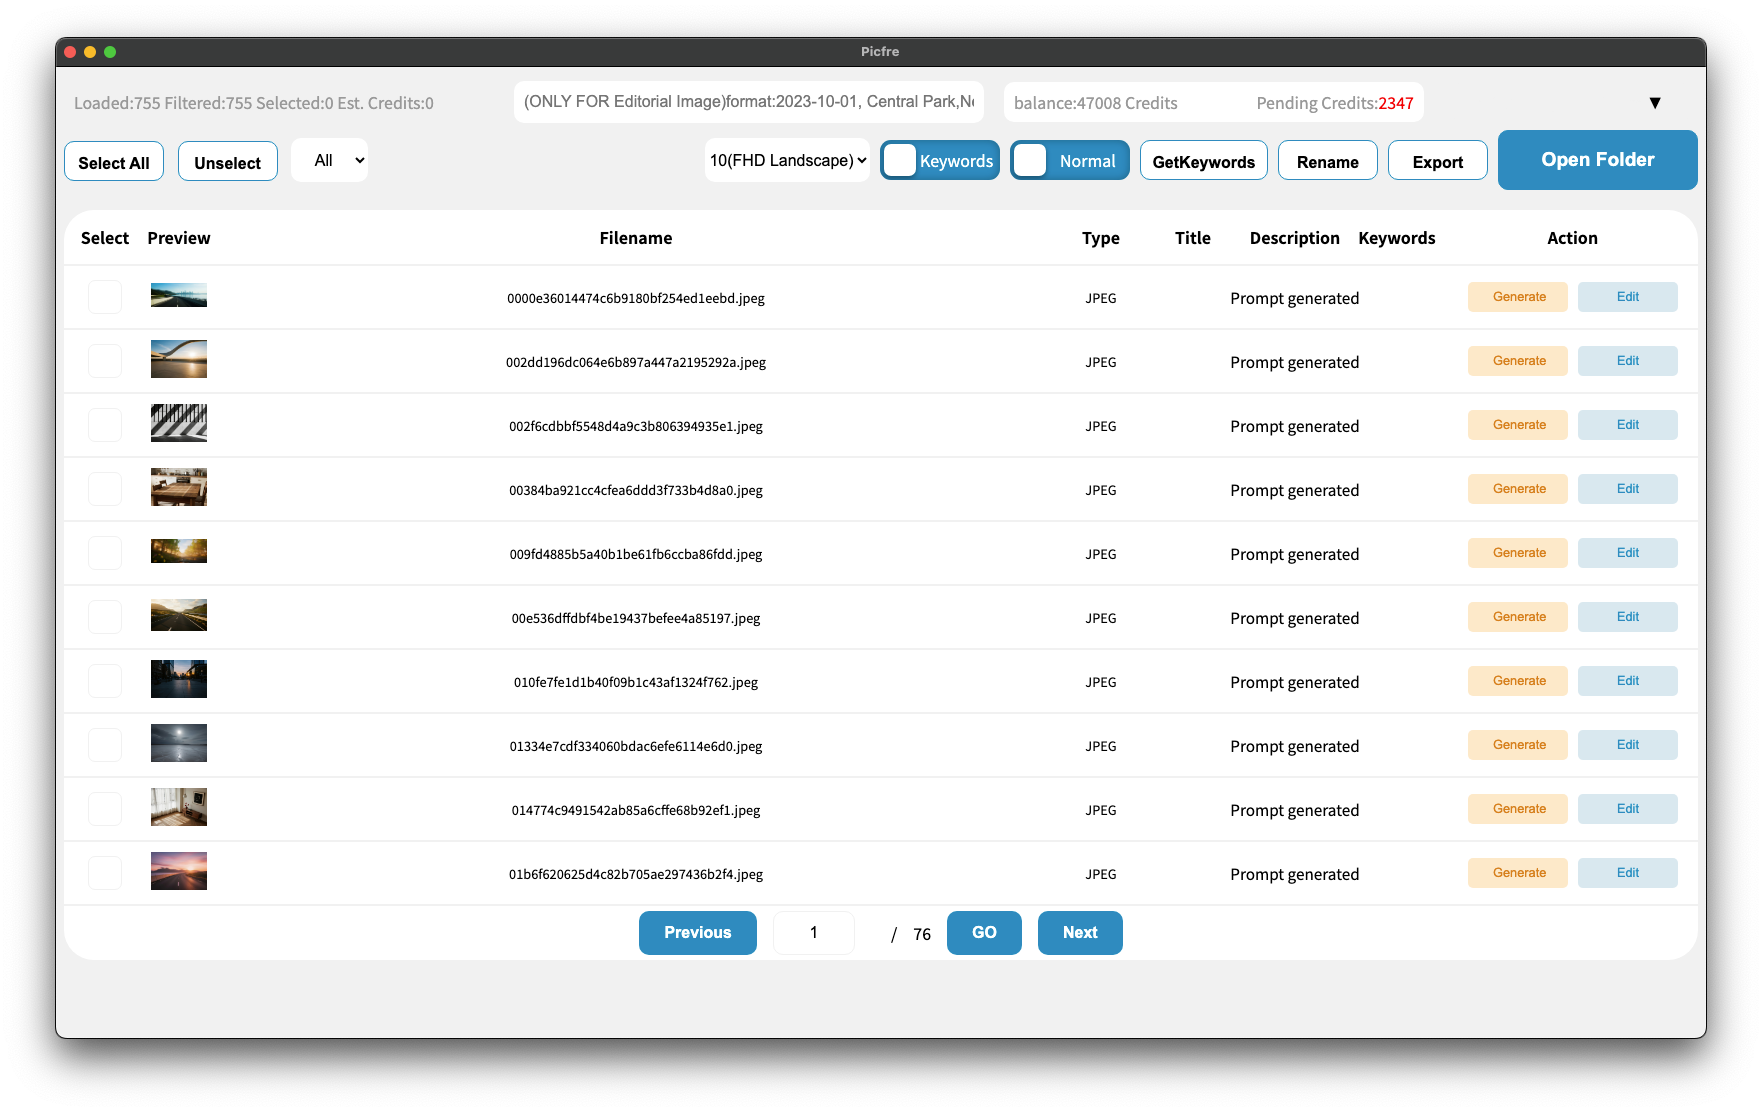Screen dimensions: 1762x1112
Task: Expand the top-right black triangle menu
Action: pyautogui.click(x=1654, y=103)
